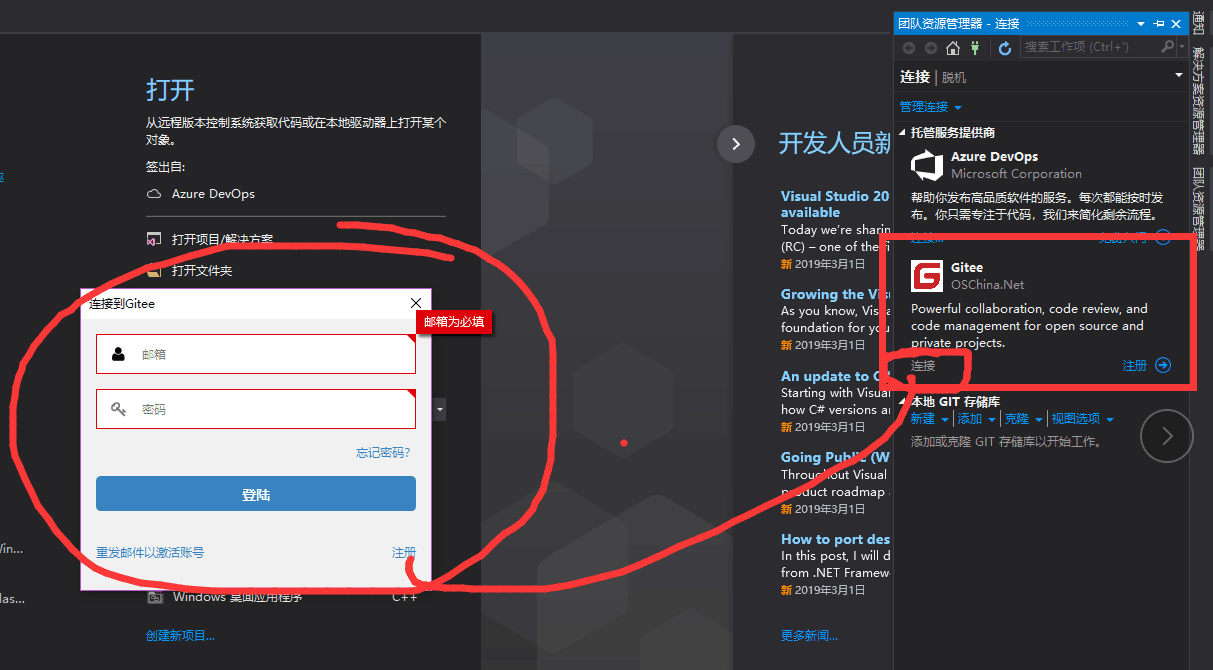Open the 管理连接 dropdown
Viewport: 1213px width, 670px height.
point(958,107)
